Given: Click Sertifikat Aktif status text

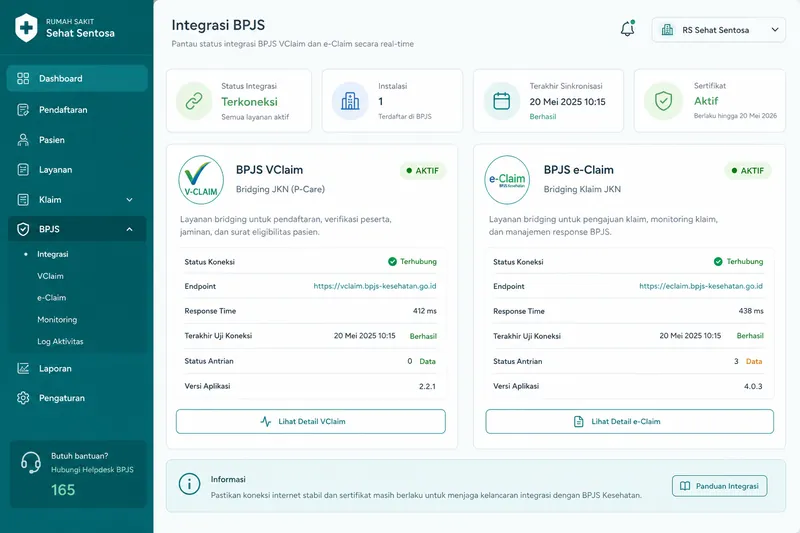Looking at the screenshot, I should click(x=706, y=101).
